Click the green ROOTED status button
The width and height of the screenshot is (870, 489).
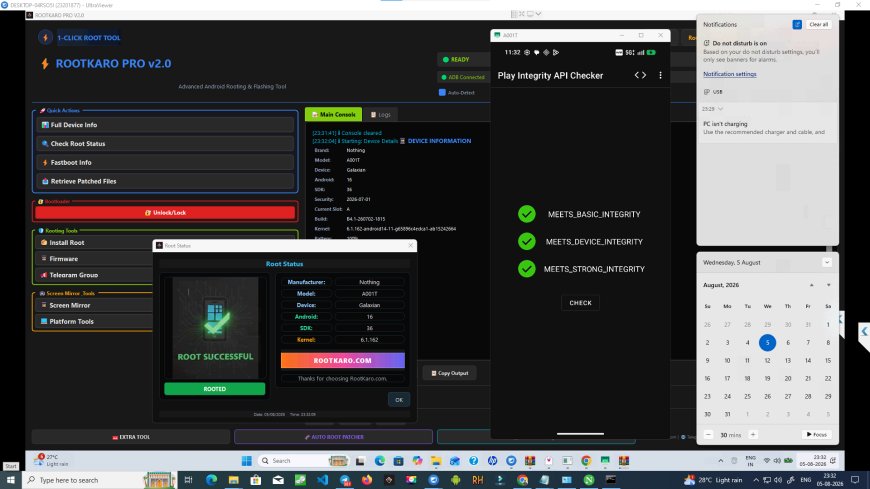215,389
